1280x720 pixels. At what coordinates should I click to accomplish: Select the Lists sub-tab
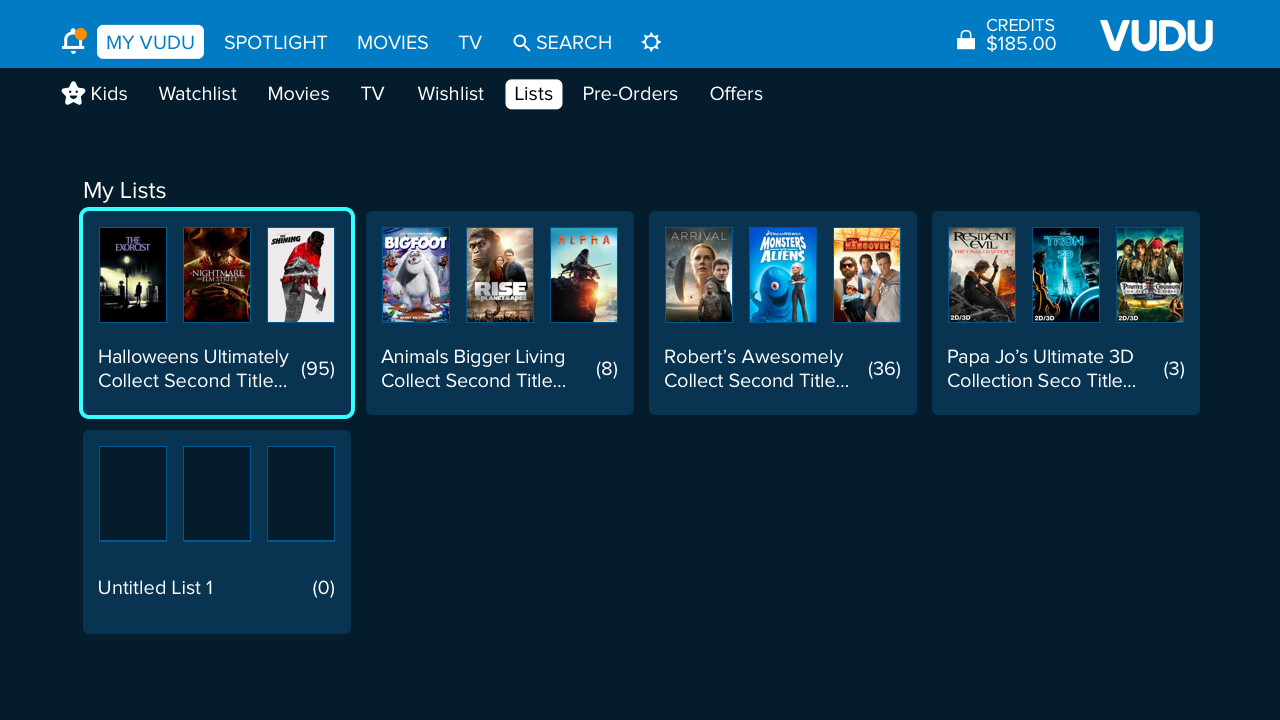click(534, 94)
